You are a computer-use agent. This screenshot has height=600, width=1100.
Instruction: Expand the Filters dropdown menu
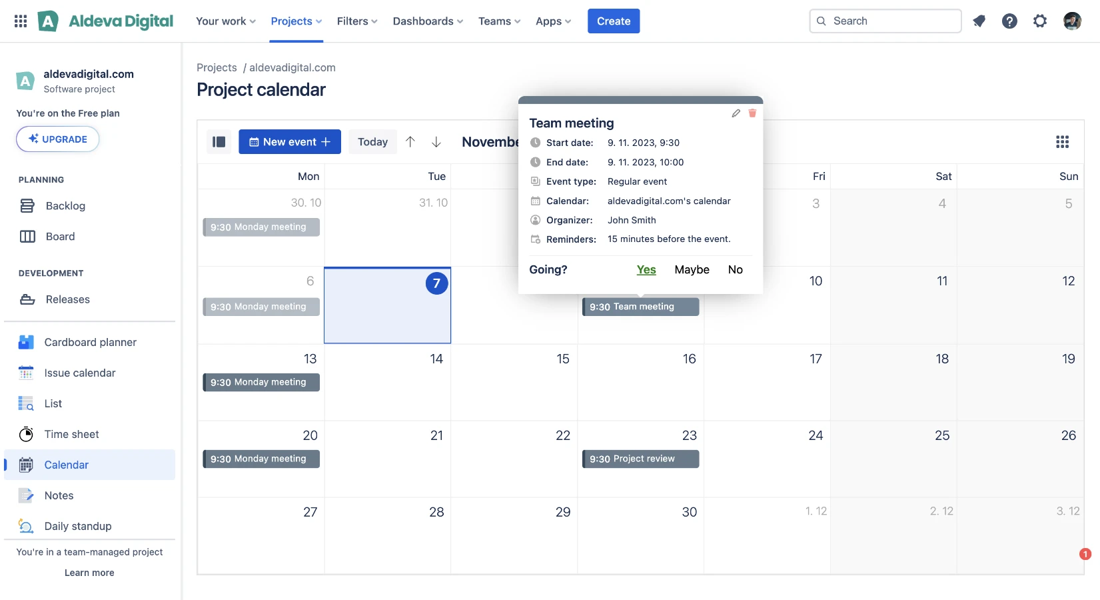[357, 21]
